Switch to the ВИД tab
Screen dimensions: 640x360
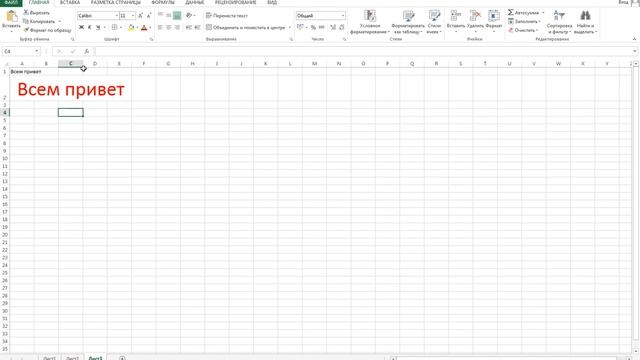(272, 2)
